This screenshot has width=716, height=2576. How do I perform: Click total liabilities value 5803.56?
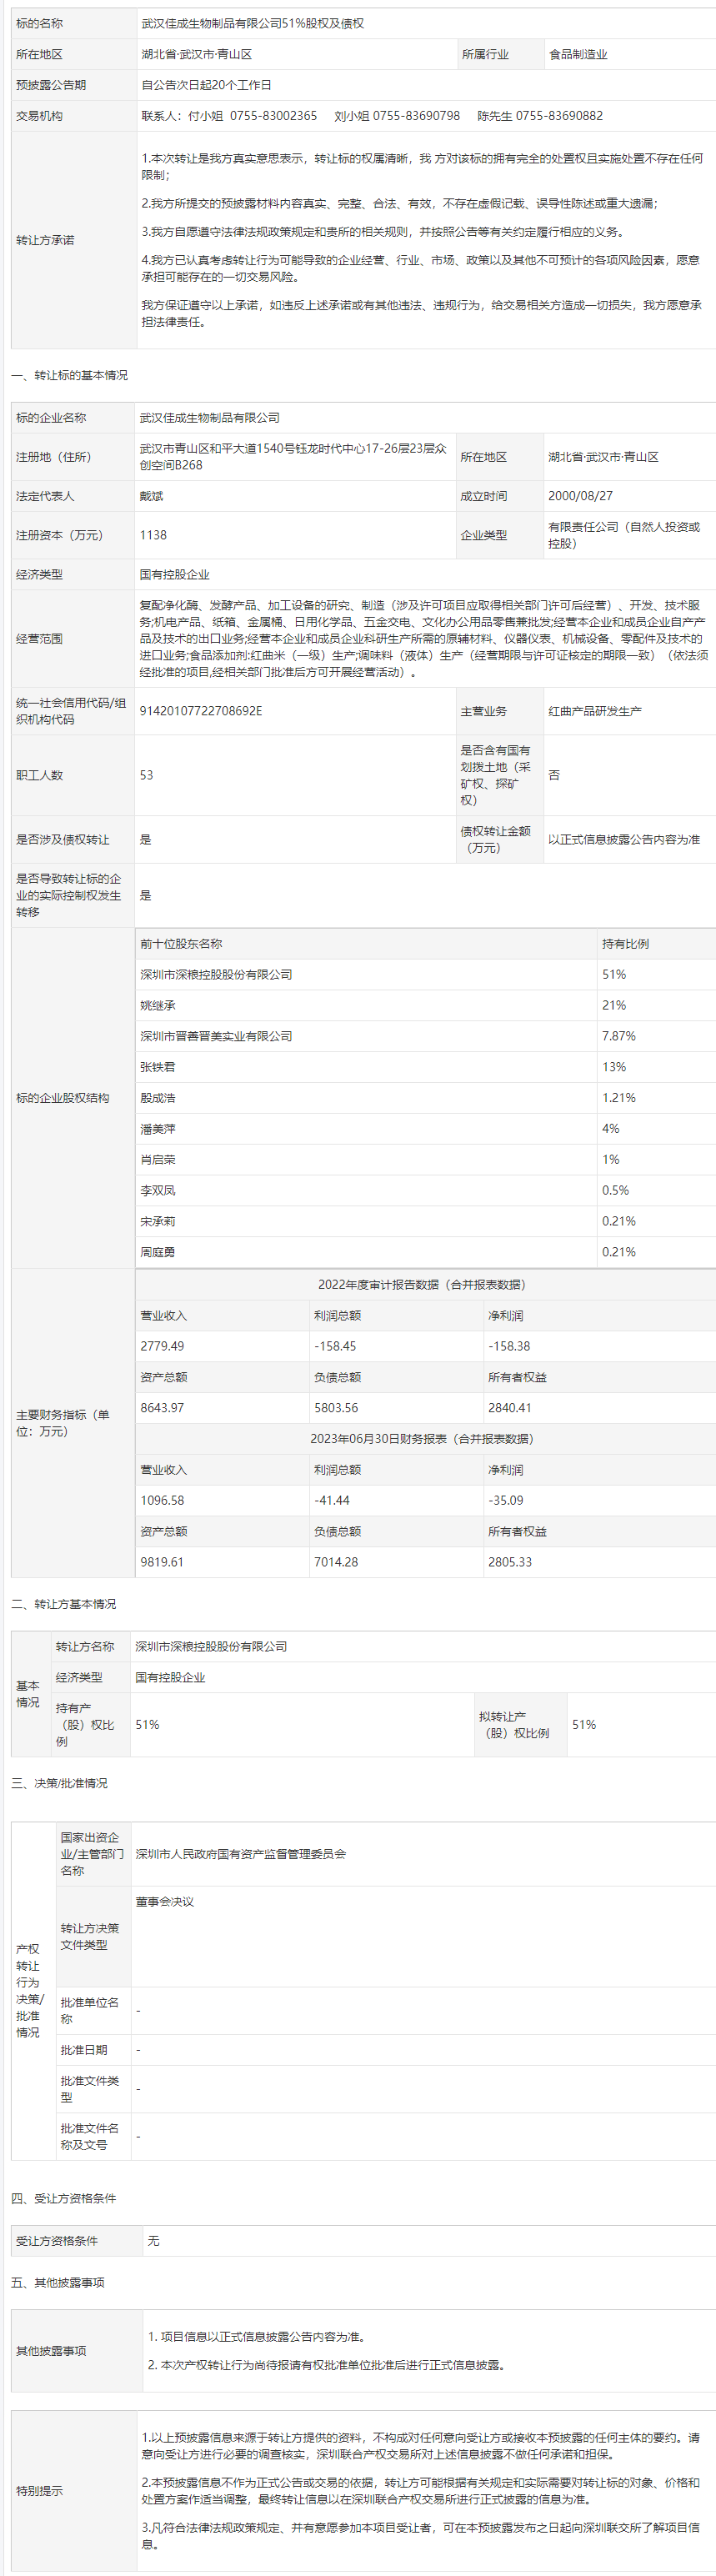[x=336, y=1408]
